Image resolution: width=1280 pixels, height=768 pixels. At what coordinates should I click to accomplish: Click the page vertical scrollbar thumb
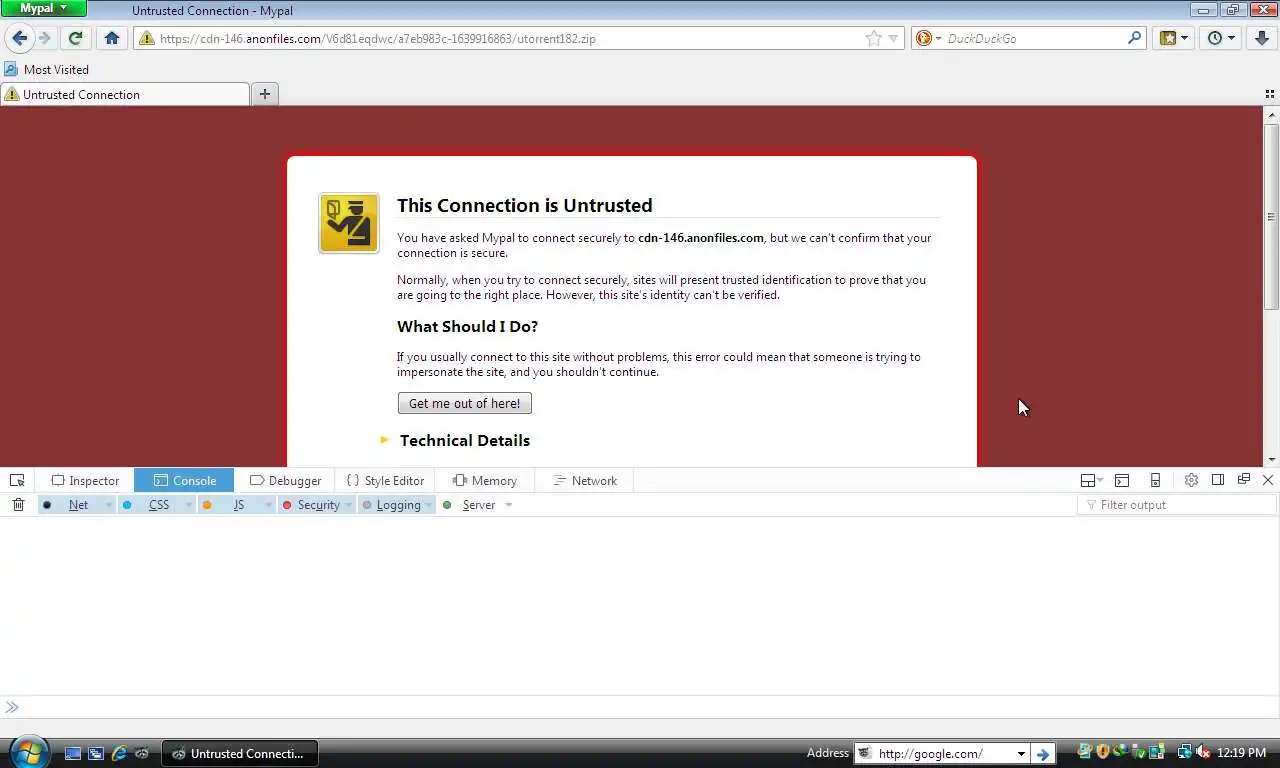(x=1272, y=215)
